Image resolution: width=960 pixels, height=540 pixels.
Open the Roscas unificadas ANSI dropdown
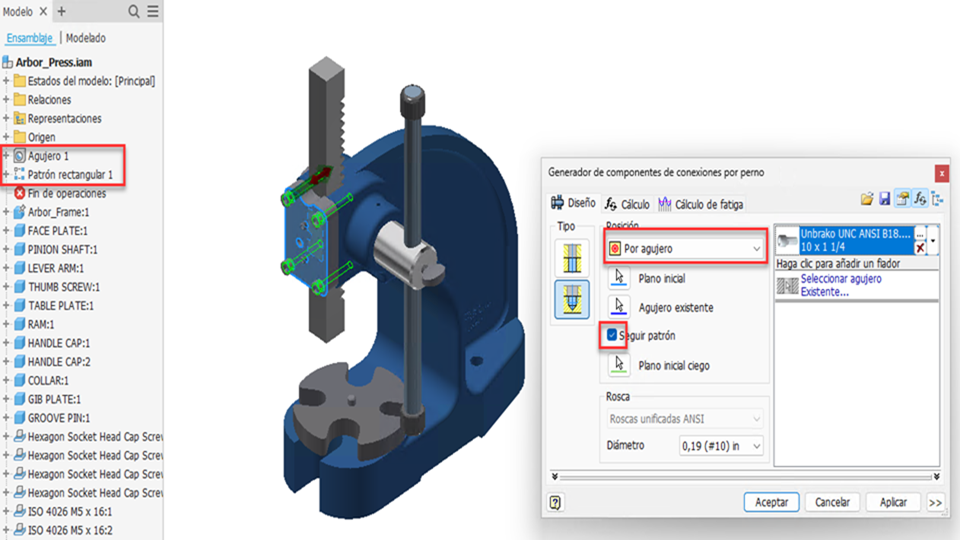684,419
